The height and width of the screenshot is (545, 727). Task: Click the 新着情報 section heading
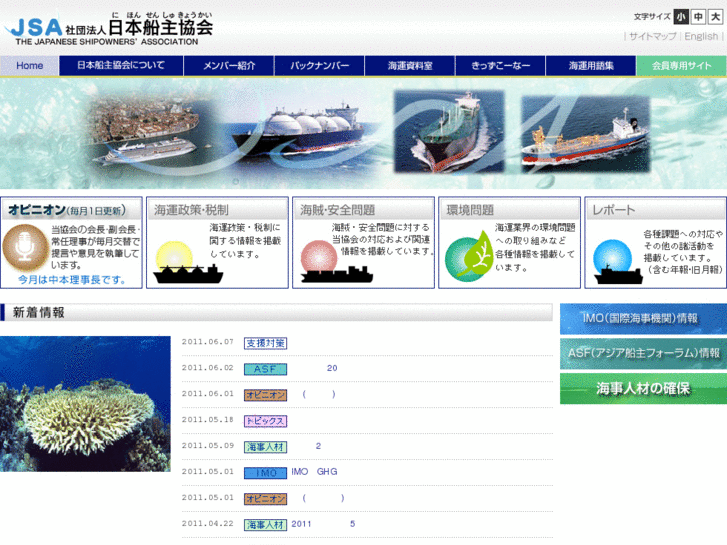pos(38,313)
